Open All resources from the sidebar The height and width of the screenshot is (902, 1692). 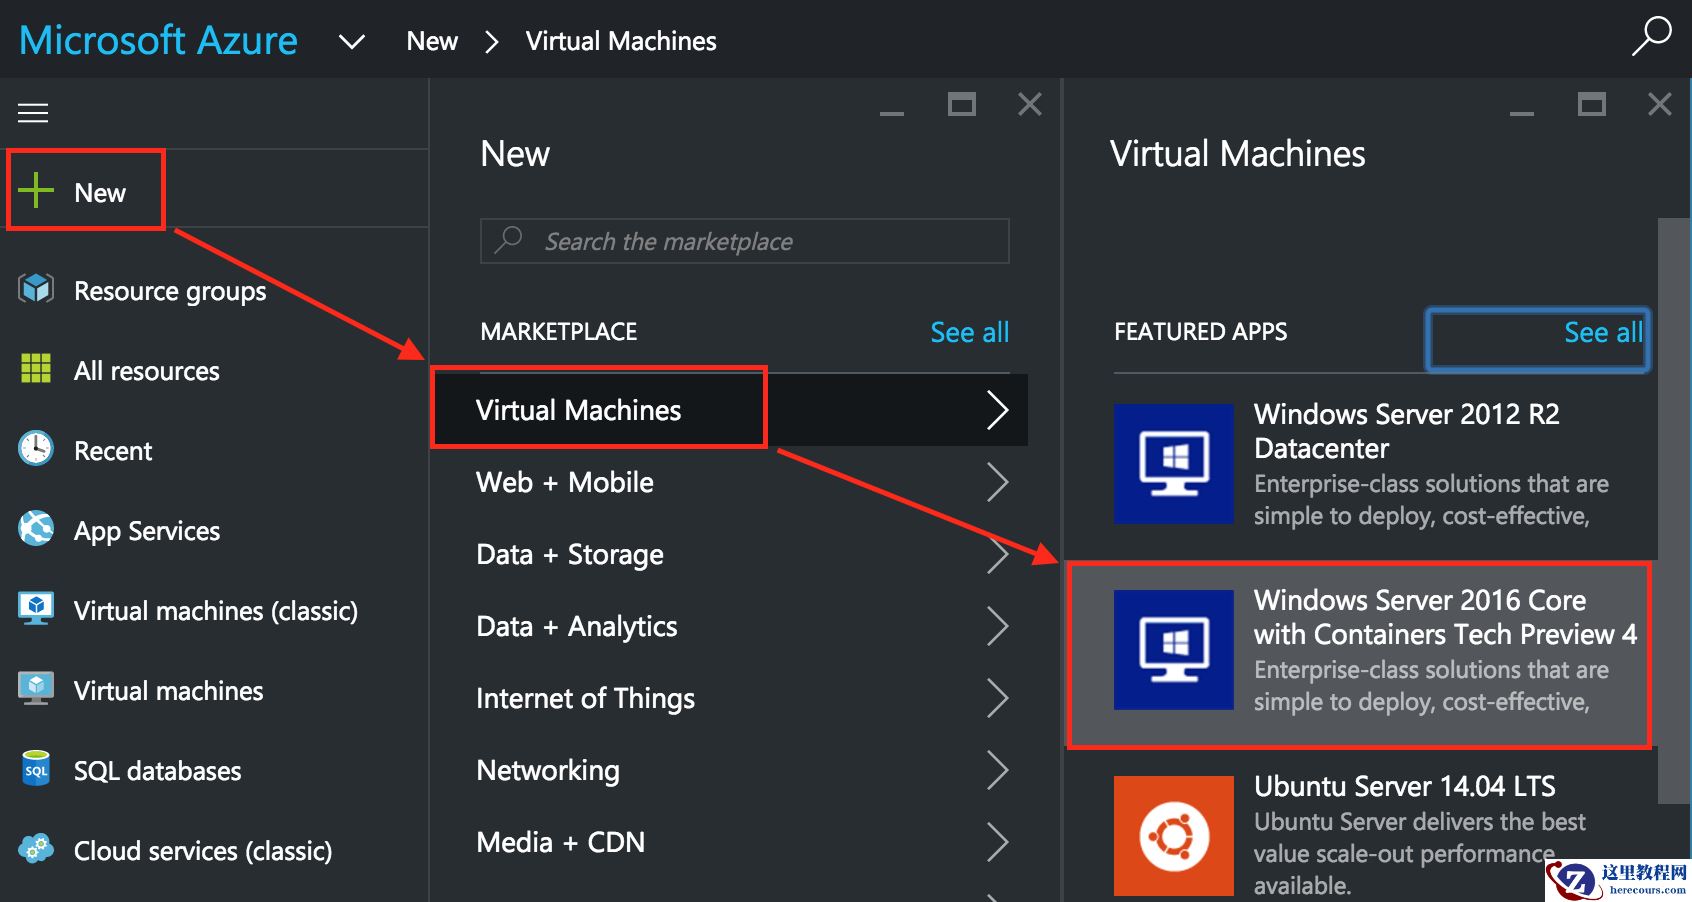pyautogui.click(x=147, y=371)
